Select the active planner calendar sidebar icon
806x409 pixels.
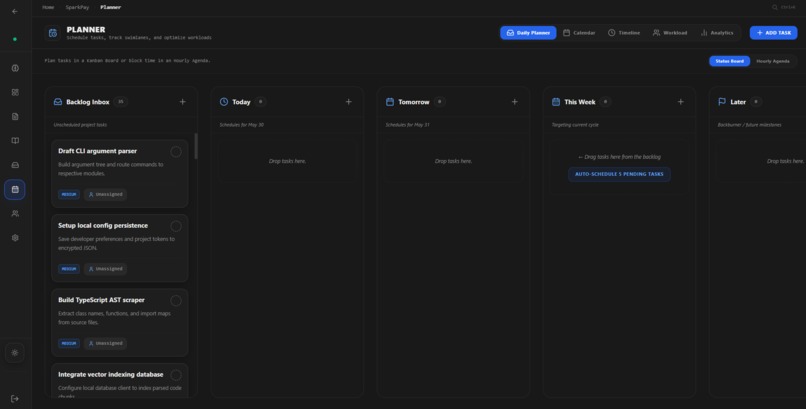(x=15, y=190)
